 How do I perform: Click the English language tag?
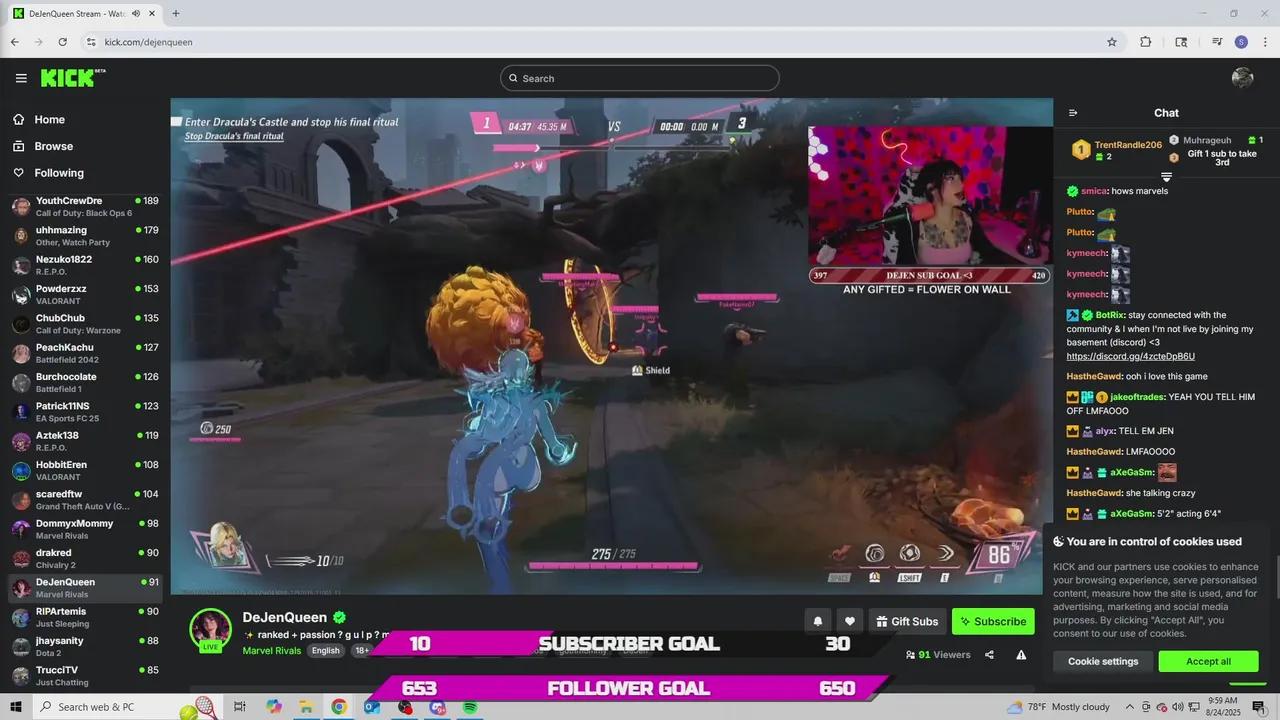(x=325, y=650)
